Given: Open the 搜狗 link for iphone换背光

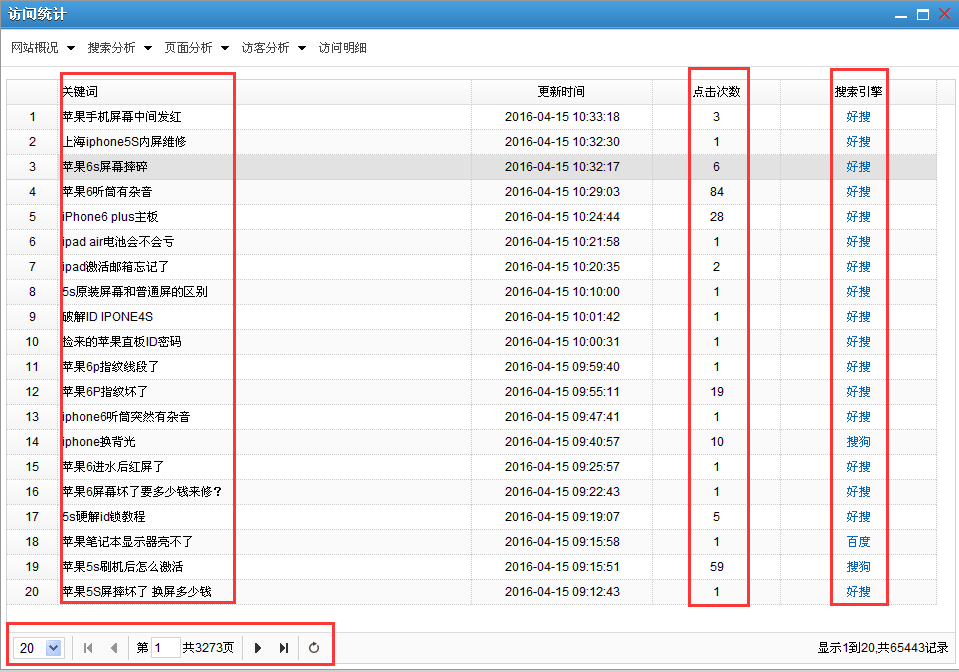Looking at the screenshot, I should point(858,441).
